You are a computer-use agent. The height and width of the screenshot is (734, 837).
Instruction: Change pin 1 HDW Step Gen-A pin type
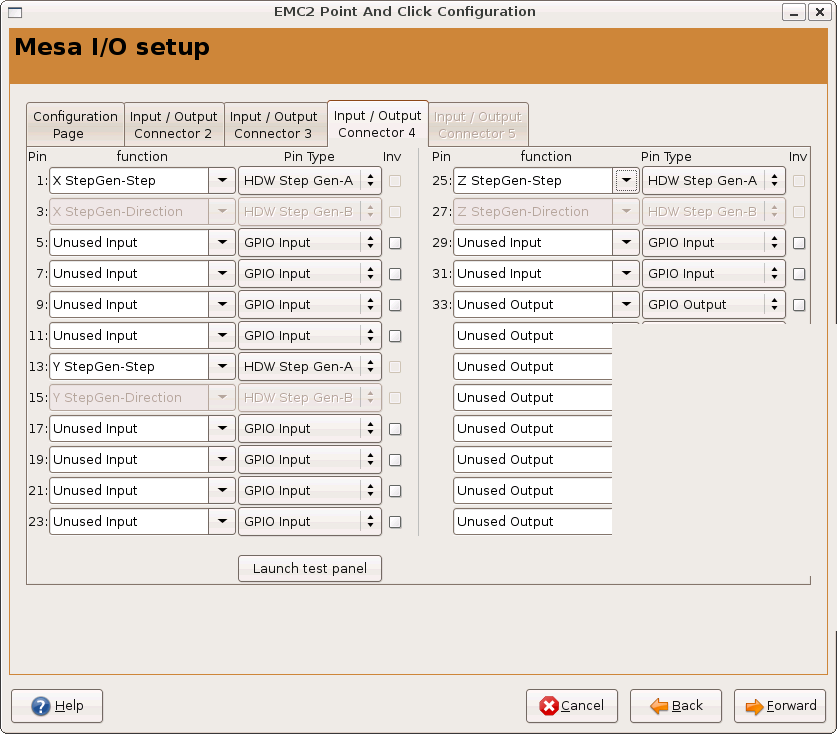[310, 181]
